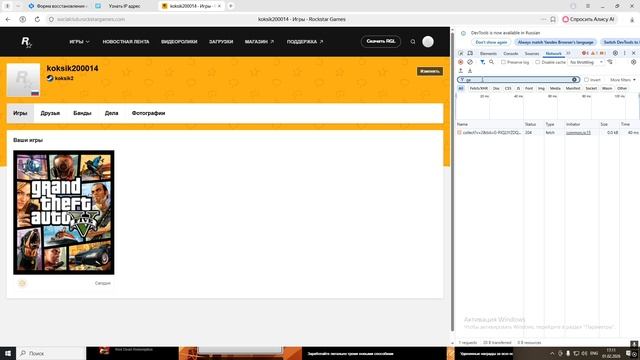Click the Don't show again button

tap(491, 42)
